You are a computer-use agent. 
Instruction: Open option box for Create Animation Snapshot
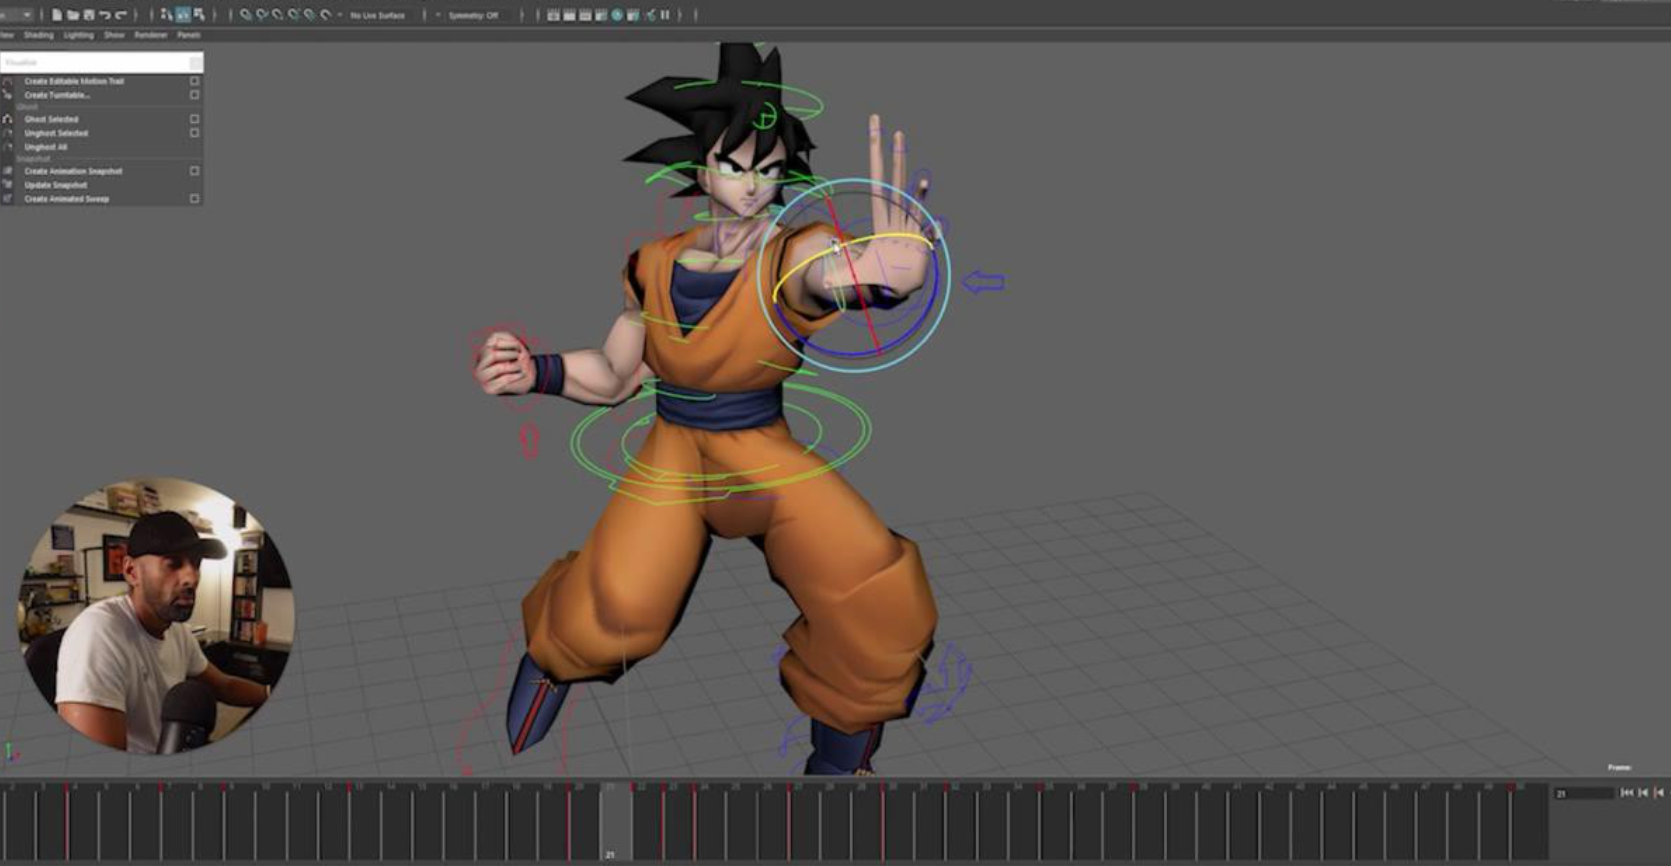click(x=195, y=171)
